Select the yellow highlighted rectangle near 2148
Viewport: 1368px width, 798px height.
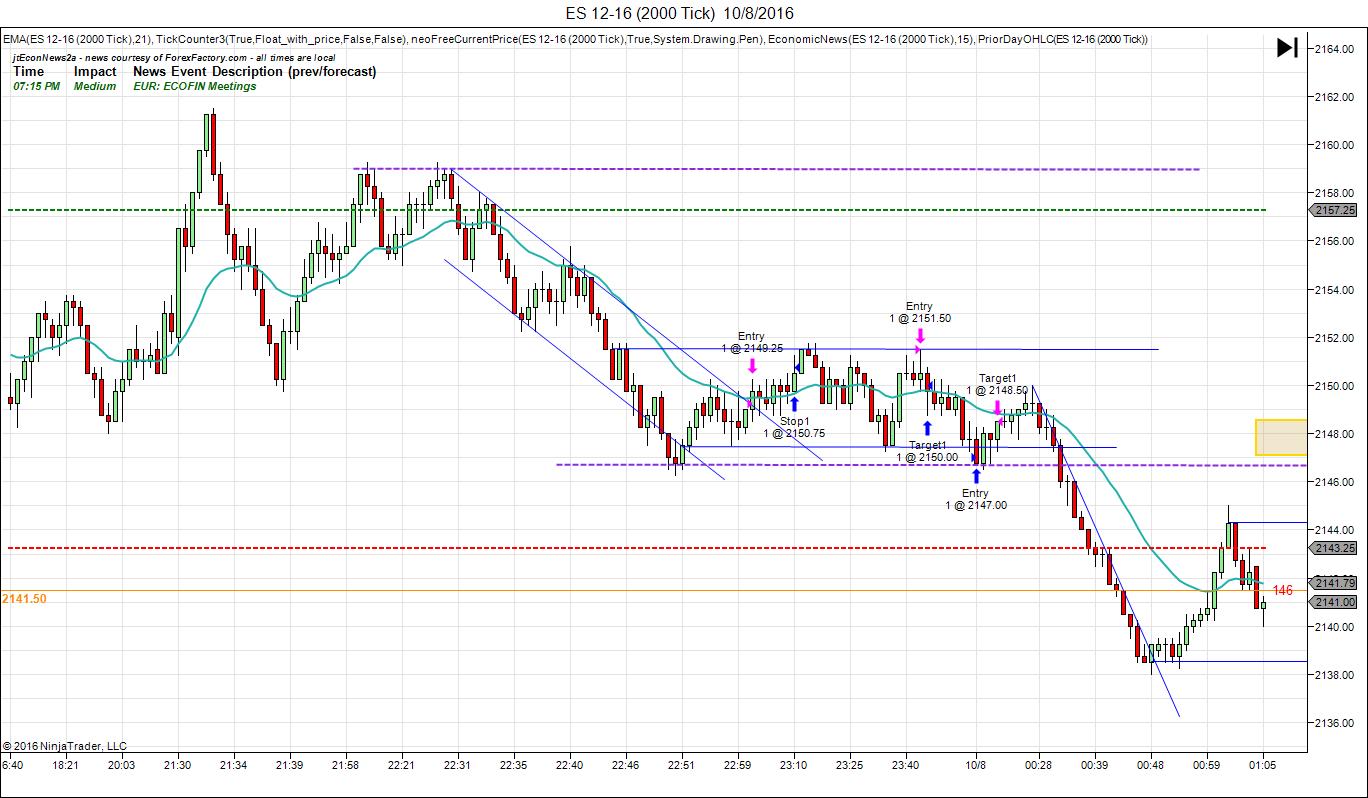1281,438
